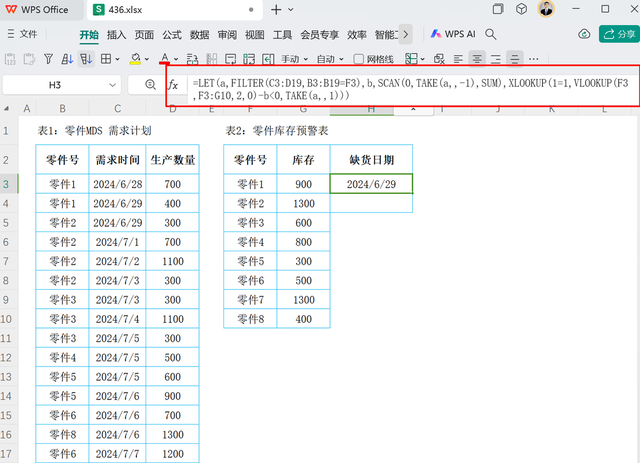Screen dimensions: 640x463
Task: Click the 缺货日期 header cell
Action: [371, 160]
